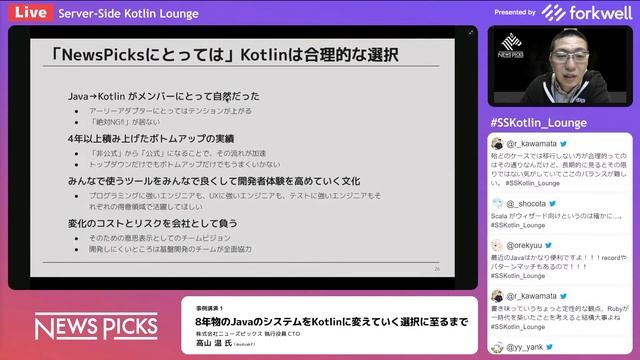Click the #SSKotlin_Lounge tag in the @orekyuu tweet
The height and width of the screenshot is (360, 640).
click(x=518, y=276)
